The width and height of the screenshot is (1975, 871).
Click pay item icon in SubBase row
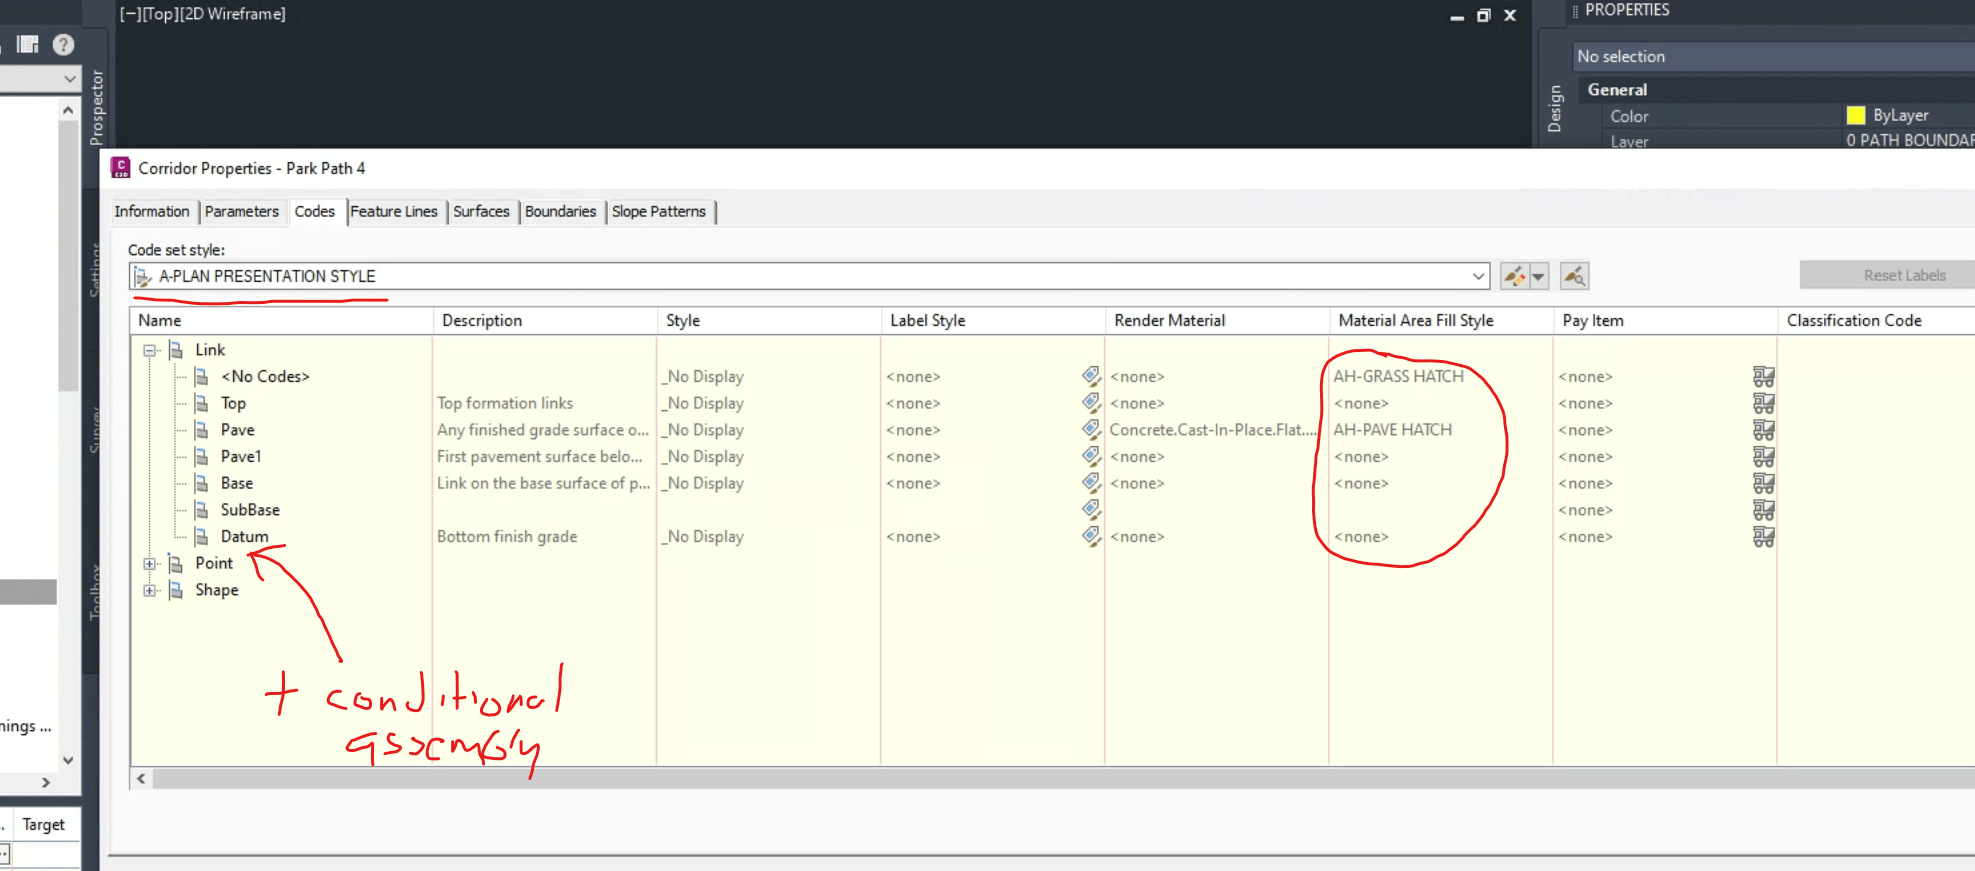click(x=1763, y=510)
